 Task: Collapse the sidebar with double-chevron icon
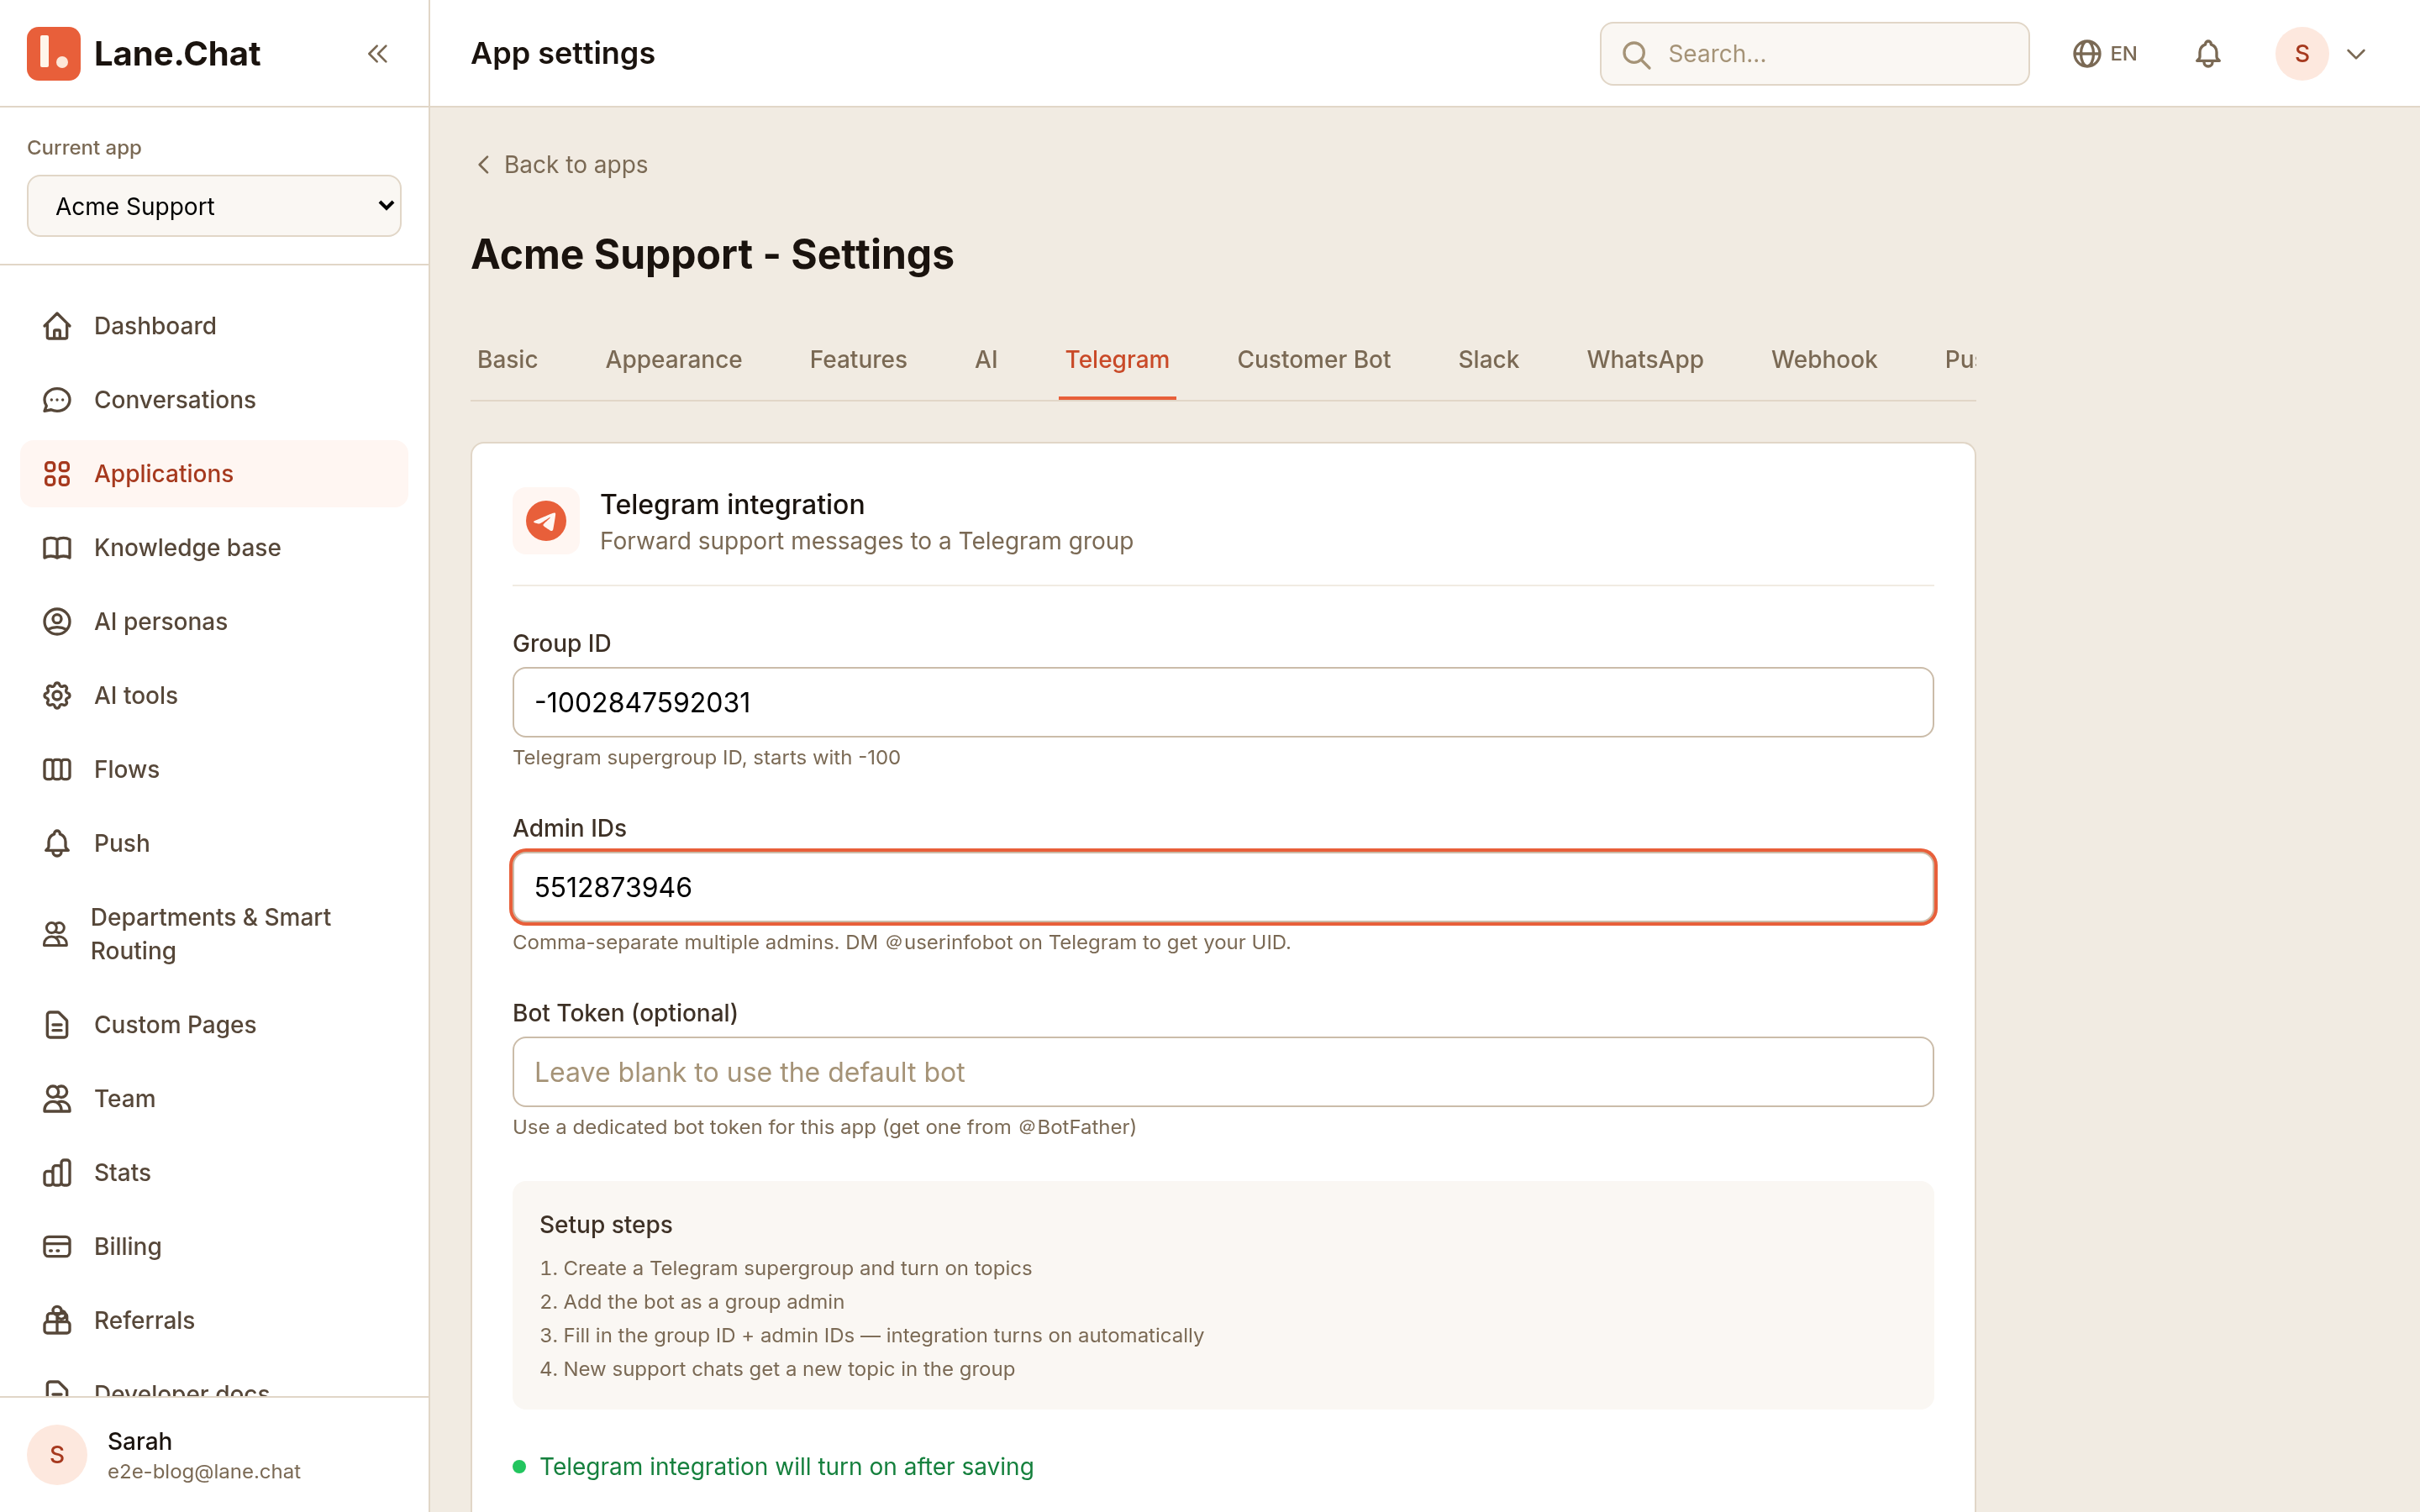coord(377,54)
